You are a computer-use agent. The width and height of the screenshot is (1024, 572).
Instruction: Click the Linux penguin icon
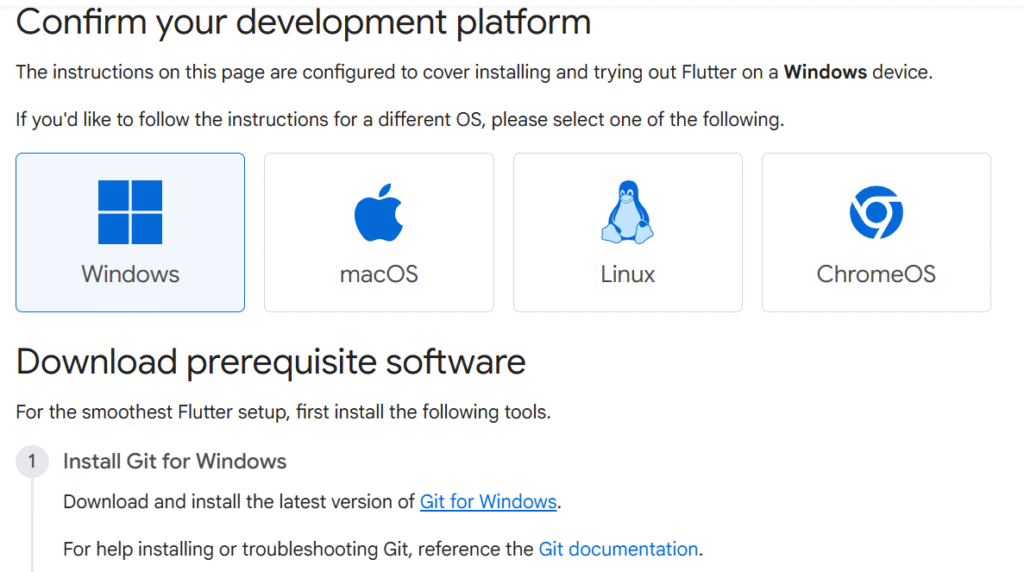point(627,212)
